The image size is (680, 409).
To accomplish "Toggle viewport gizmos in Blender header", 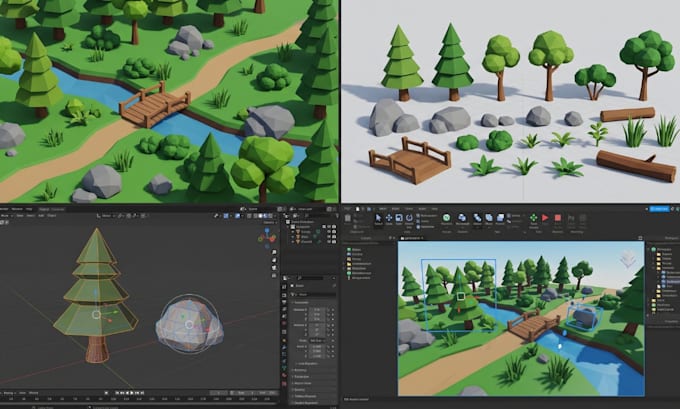I will pyautogui.click(x=226, y=216).
